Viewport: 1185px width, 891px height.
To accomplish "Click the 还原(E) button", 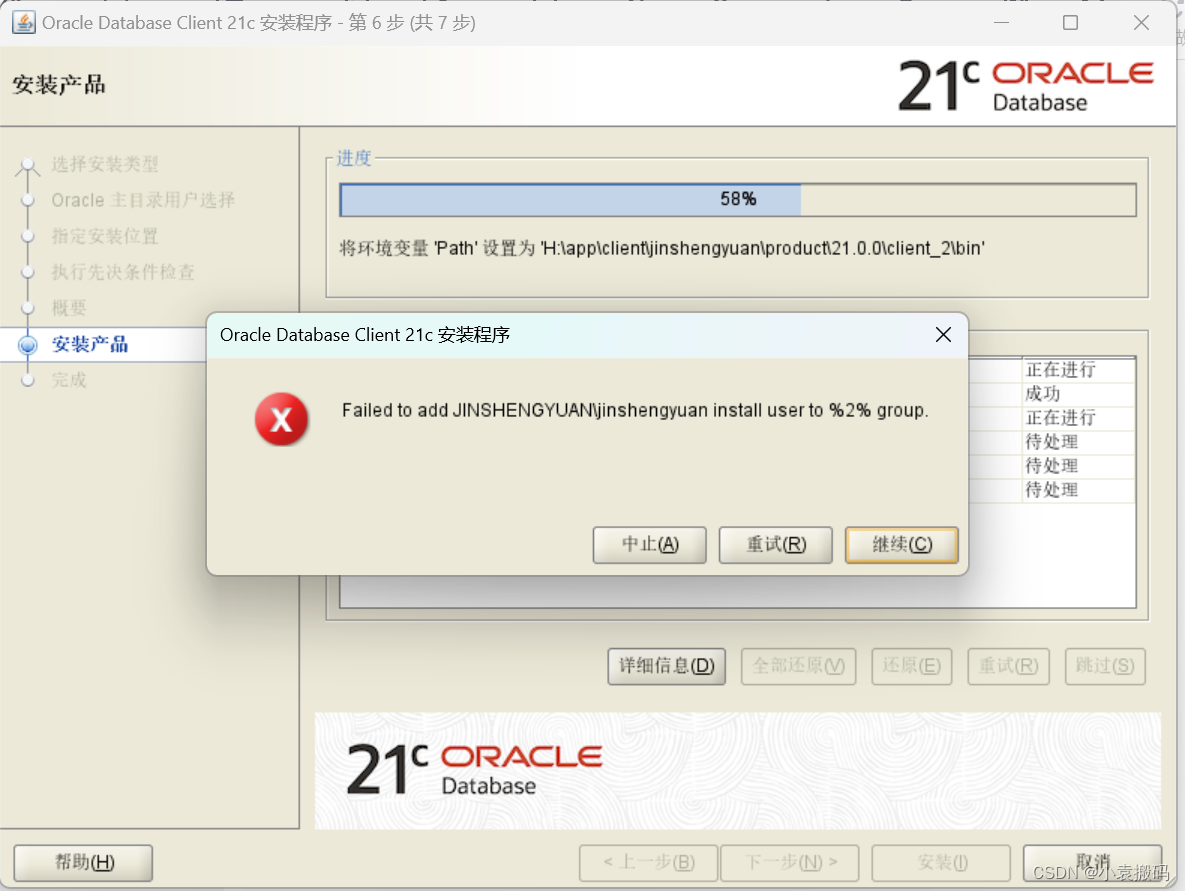I will pyautogui.click(x=911, y=666).
